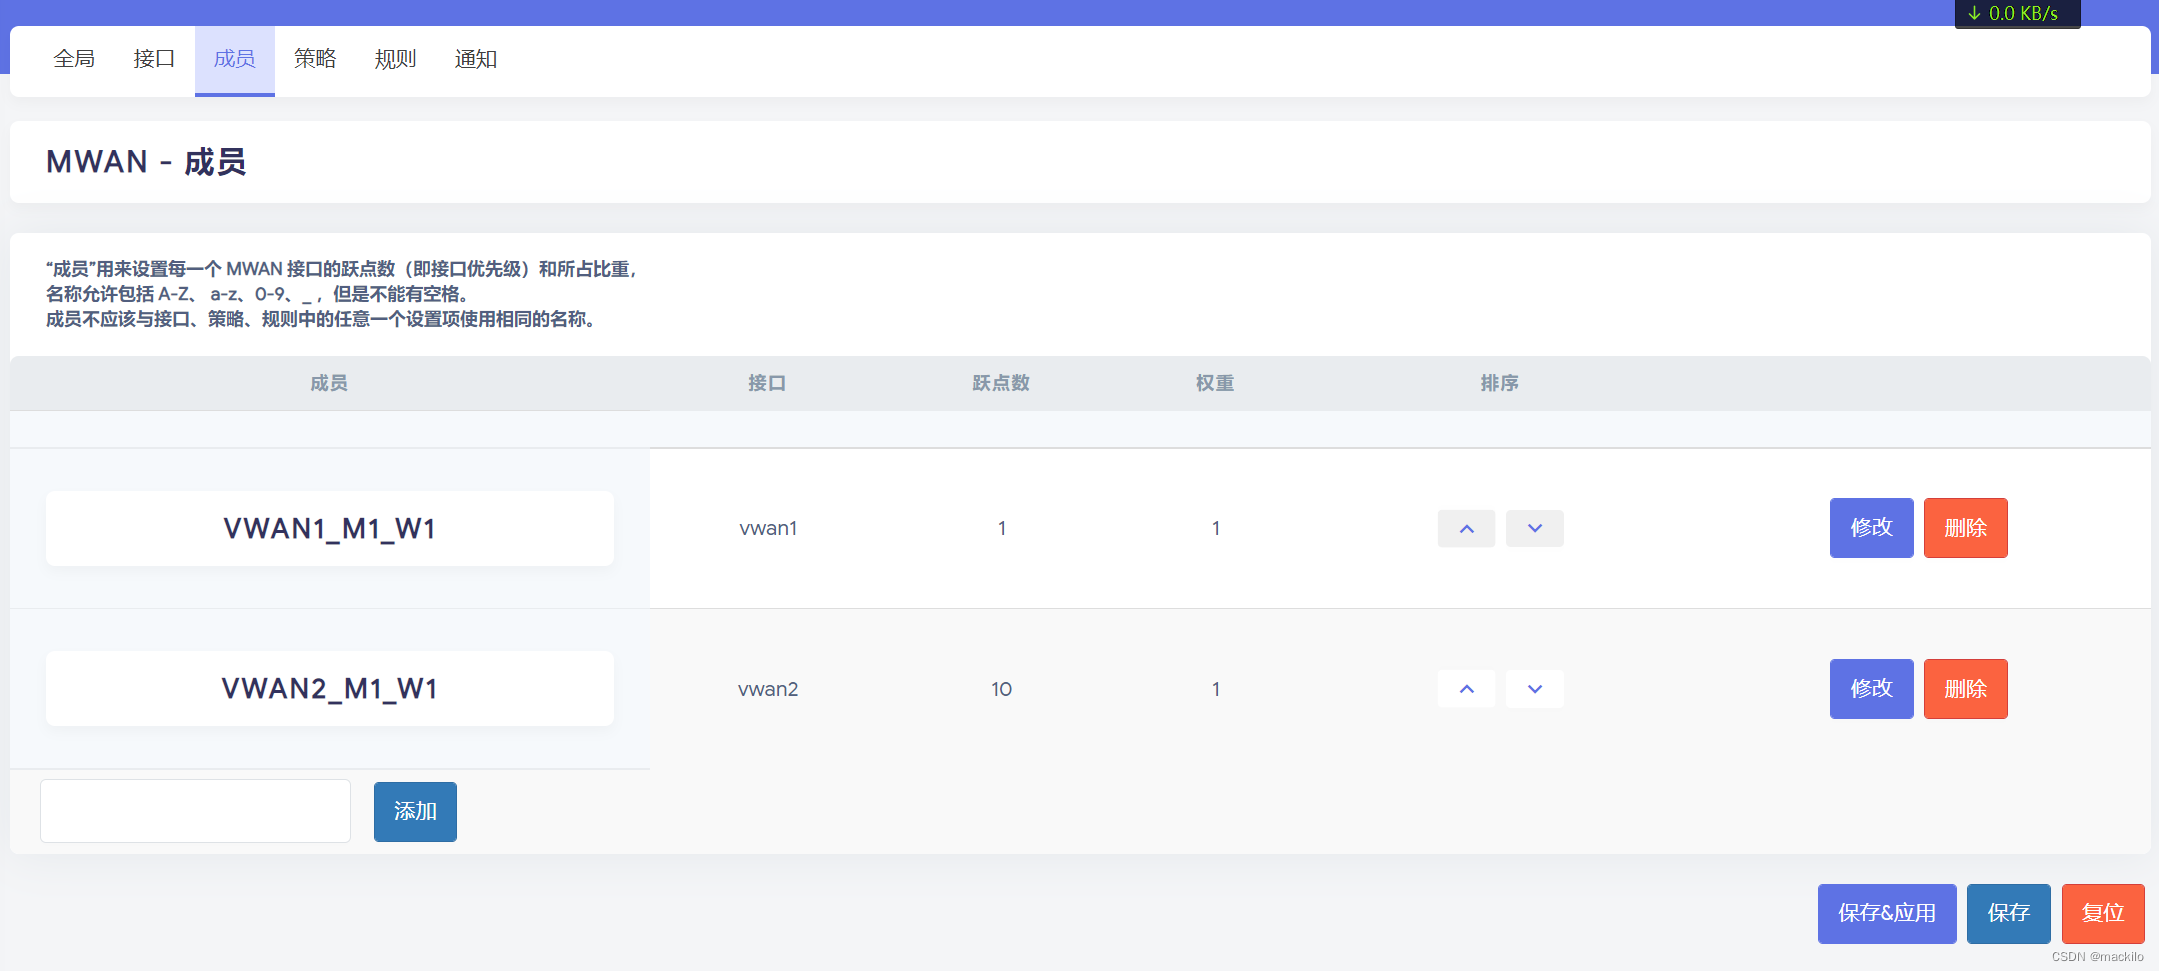
Task: Select the 成员 tab
Action: click(x=235, y=59)
